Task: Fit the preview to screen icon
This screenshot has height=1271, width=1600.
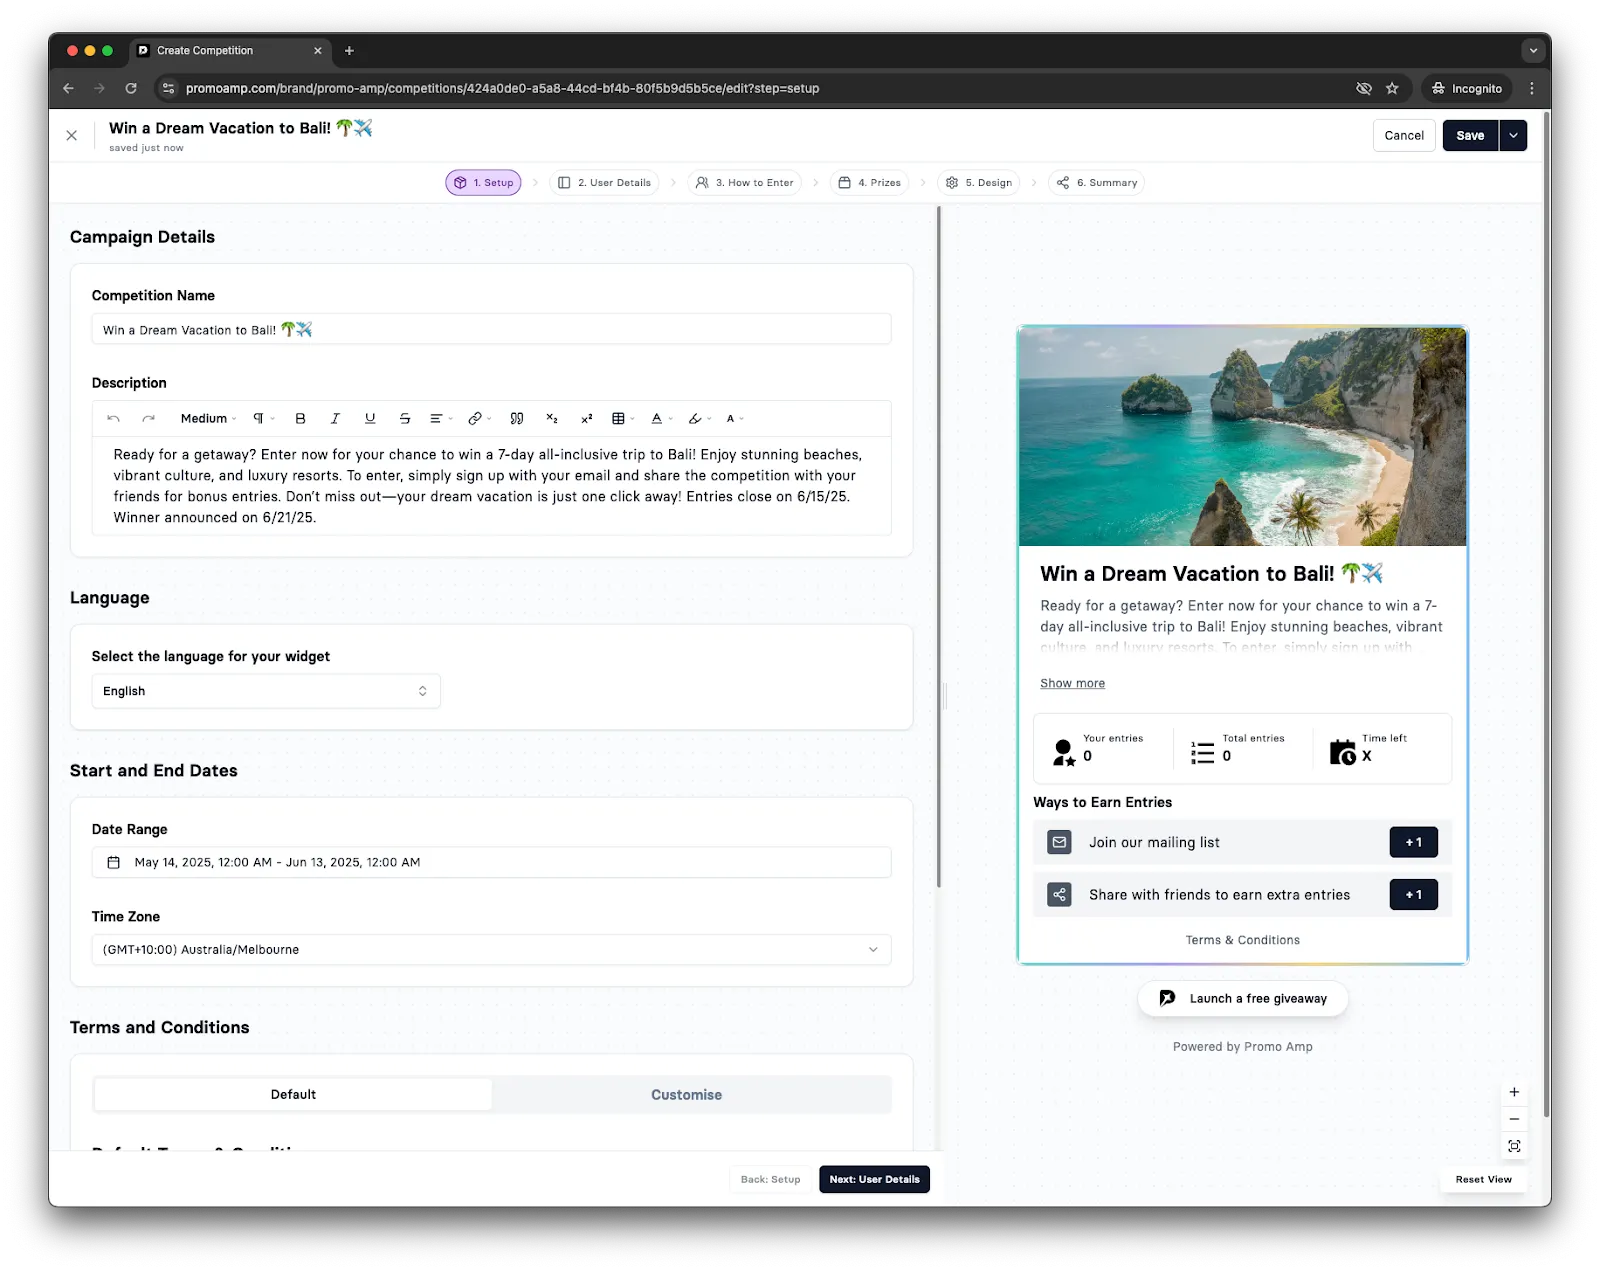Action: (1514, 1146)
